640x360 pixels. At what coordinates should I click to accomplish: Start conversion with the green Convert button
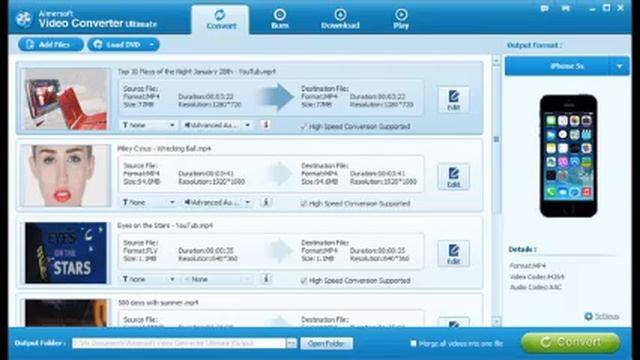[x=571, y=342]
